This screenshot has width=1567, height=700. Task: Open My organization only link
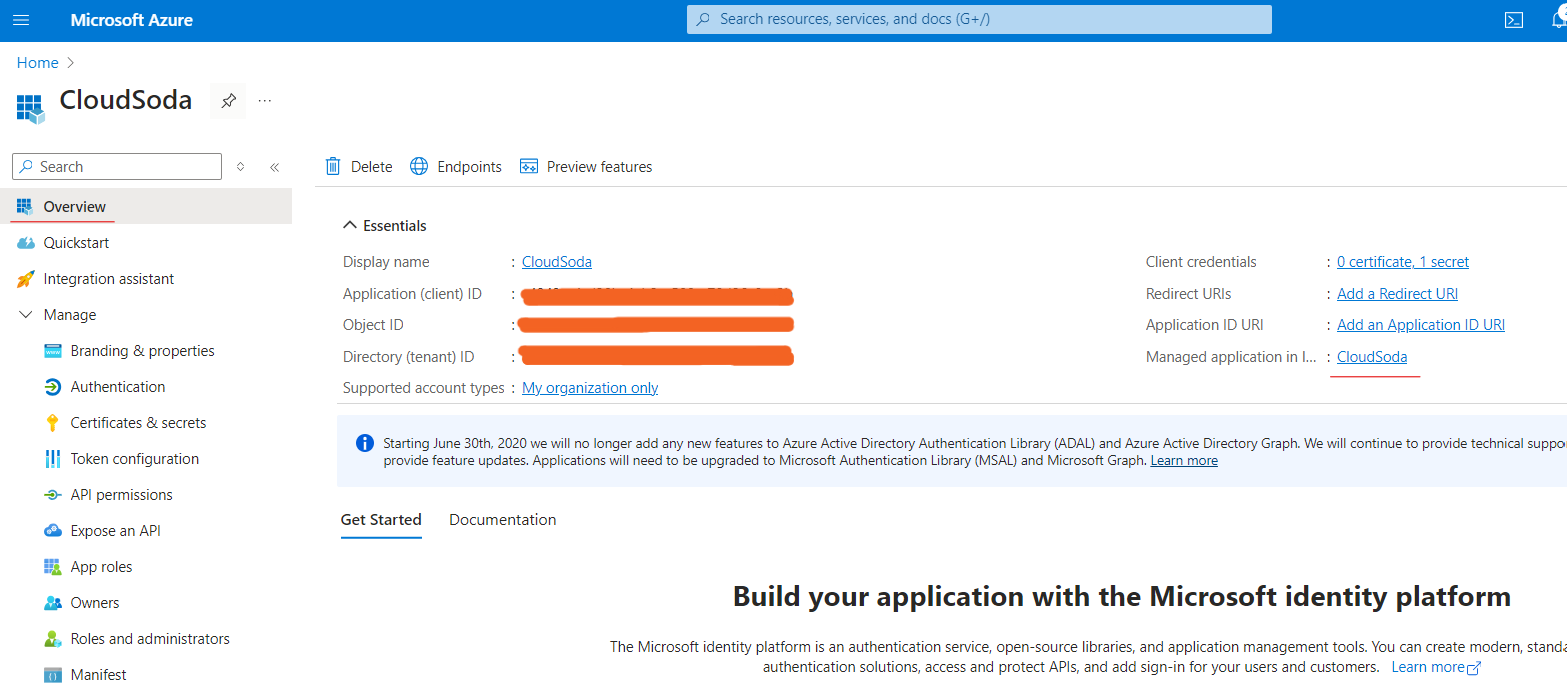point(590,388)
